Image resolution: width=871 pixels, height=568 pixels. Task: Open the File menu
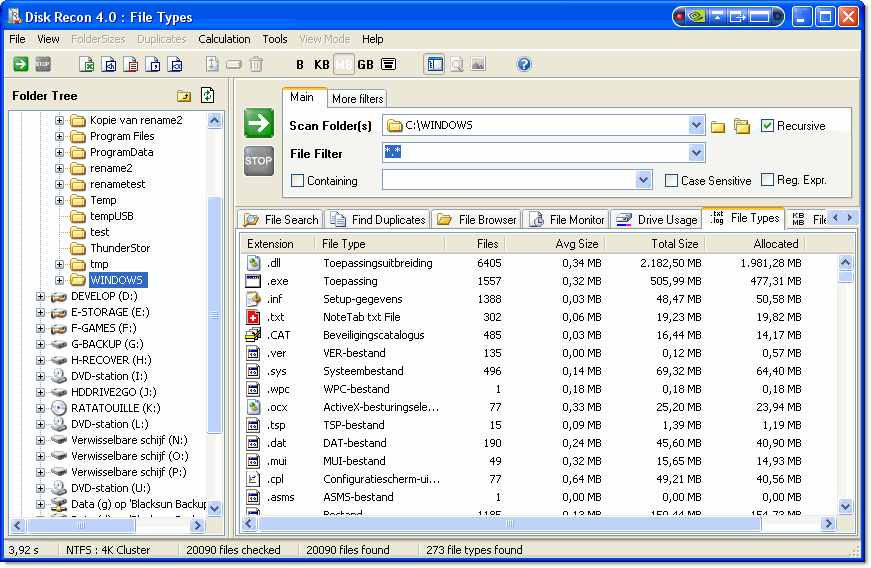pyautogui.click(x=17, y=39)
